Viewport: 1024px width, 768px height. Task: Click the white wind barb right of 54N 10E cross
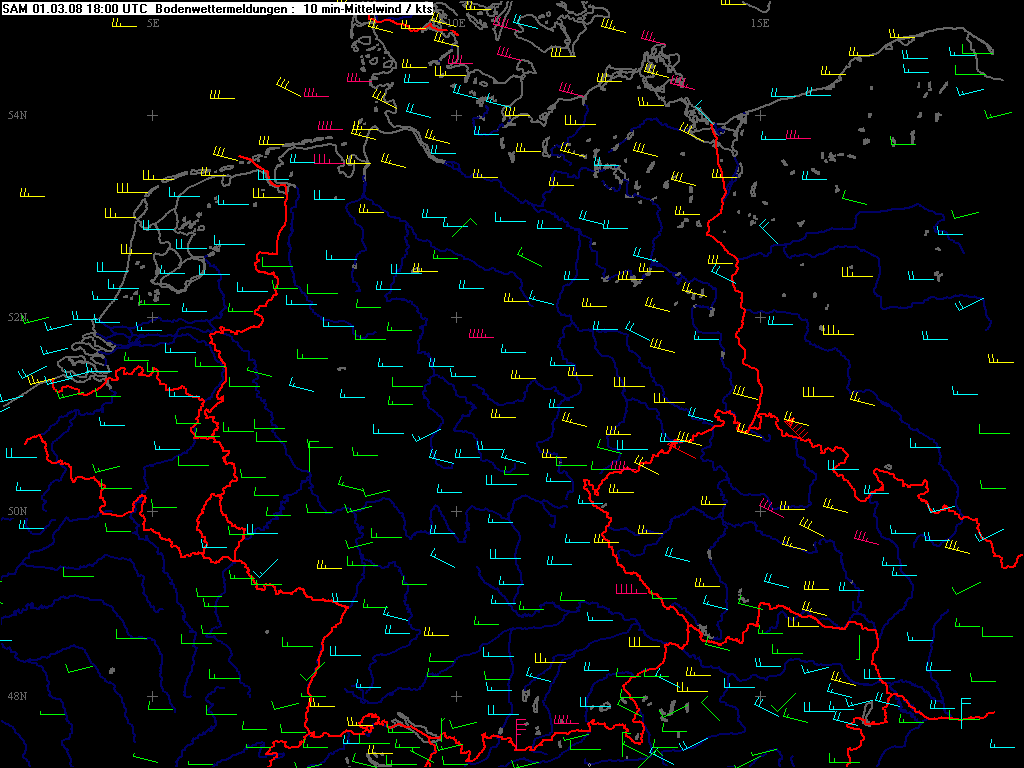(516, 114)
